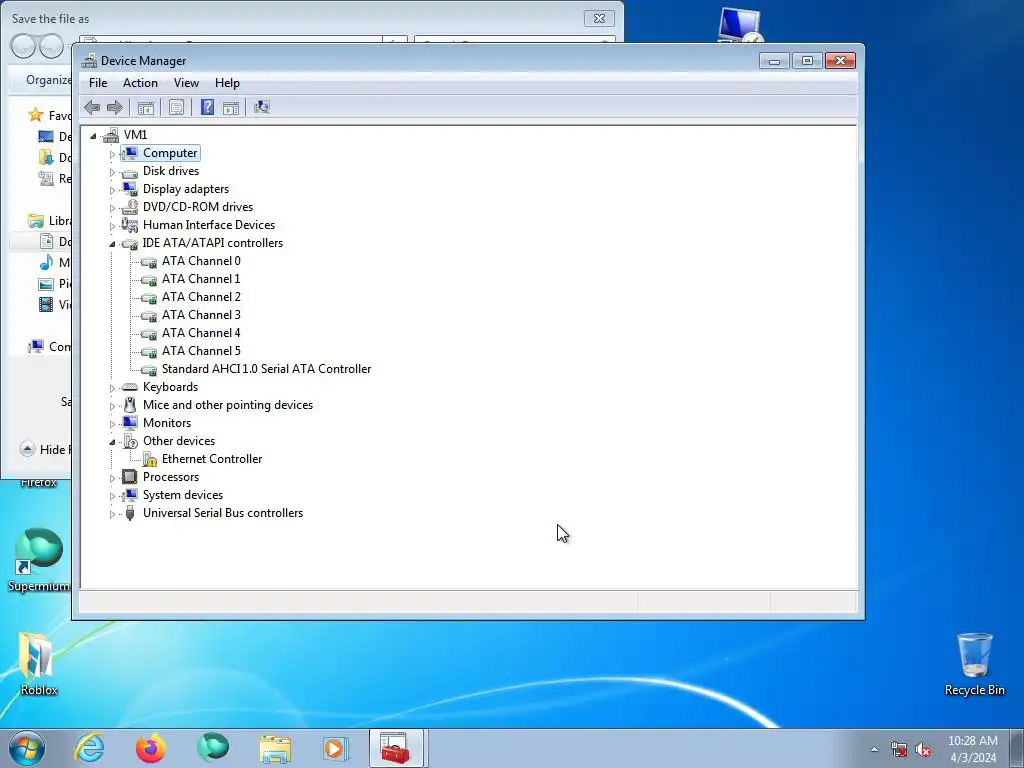This screenshot has height=768, width=1024.
Task: Click the Universal Serial Bus controllers icon
Action: 130,513
